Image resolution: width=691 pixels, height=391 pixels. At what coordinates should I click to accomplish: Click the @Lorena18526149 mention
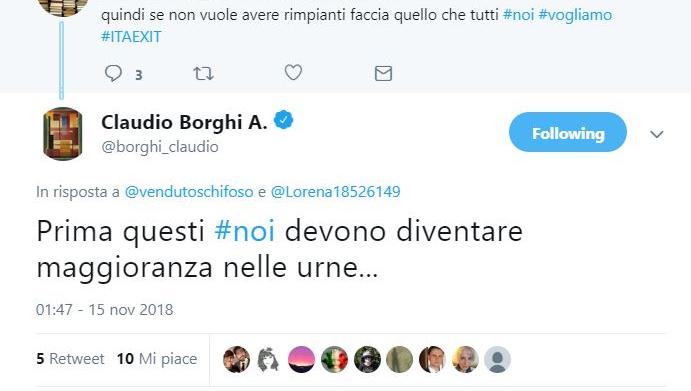point(335,192)
